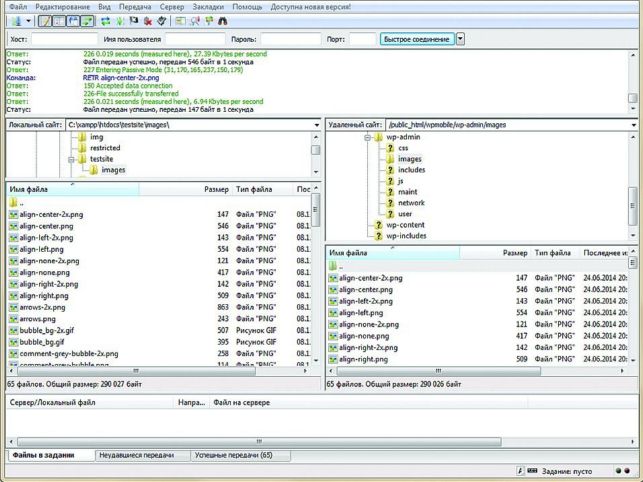Open the Локальный сайт path dropdown
Screen dimensions: 643x482
tap(317, 125)
